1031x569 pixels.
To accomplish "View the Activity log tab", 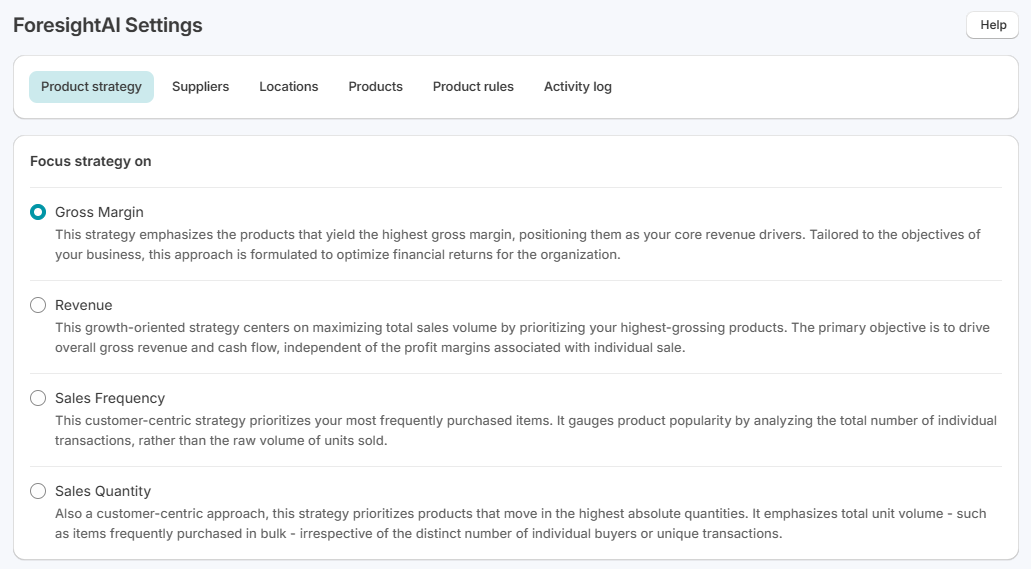I will click(x=578, y=87).
